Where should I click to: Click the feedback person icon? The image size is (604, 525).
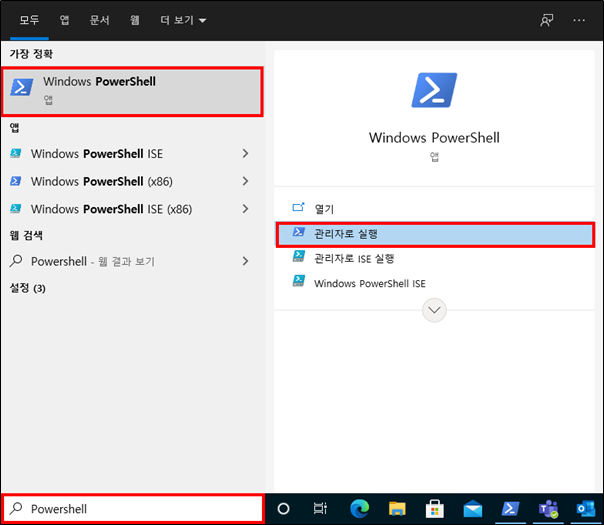point(547,20)
